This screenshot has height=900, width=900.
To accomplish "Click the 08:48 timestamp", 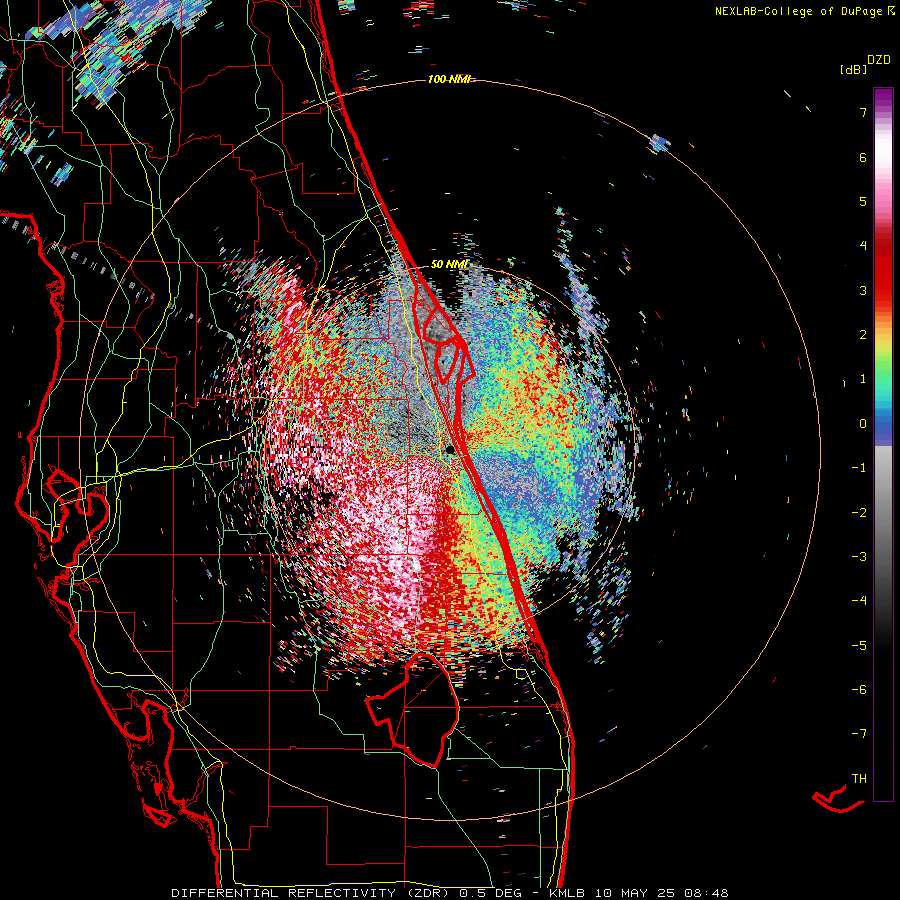I will pos(707,893).
